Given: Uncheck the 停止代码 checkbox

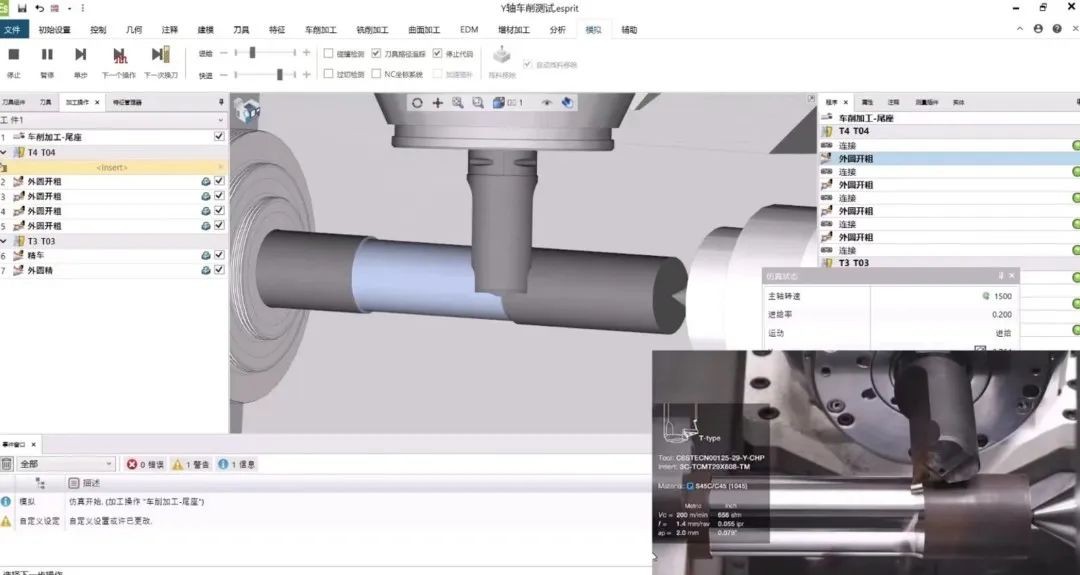Looking at the screenshot, I should pos(437,53).
